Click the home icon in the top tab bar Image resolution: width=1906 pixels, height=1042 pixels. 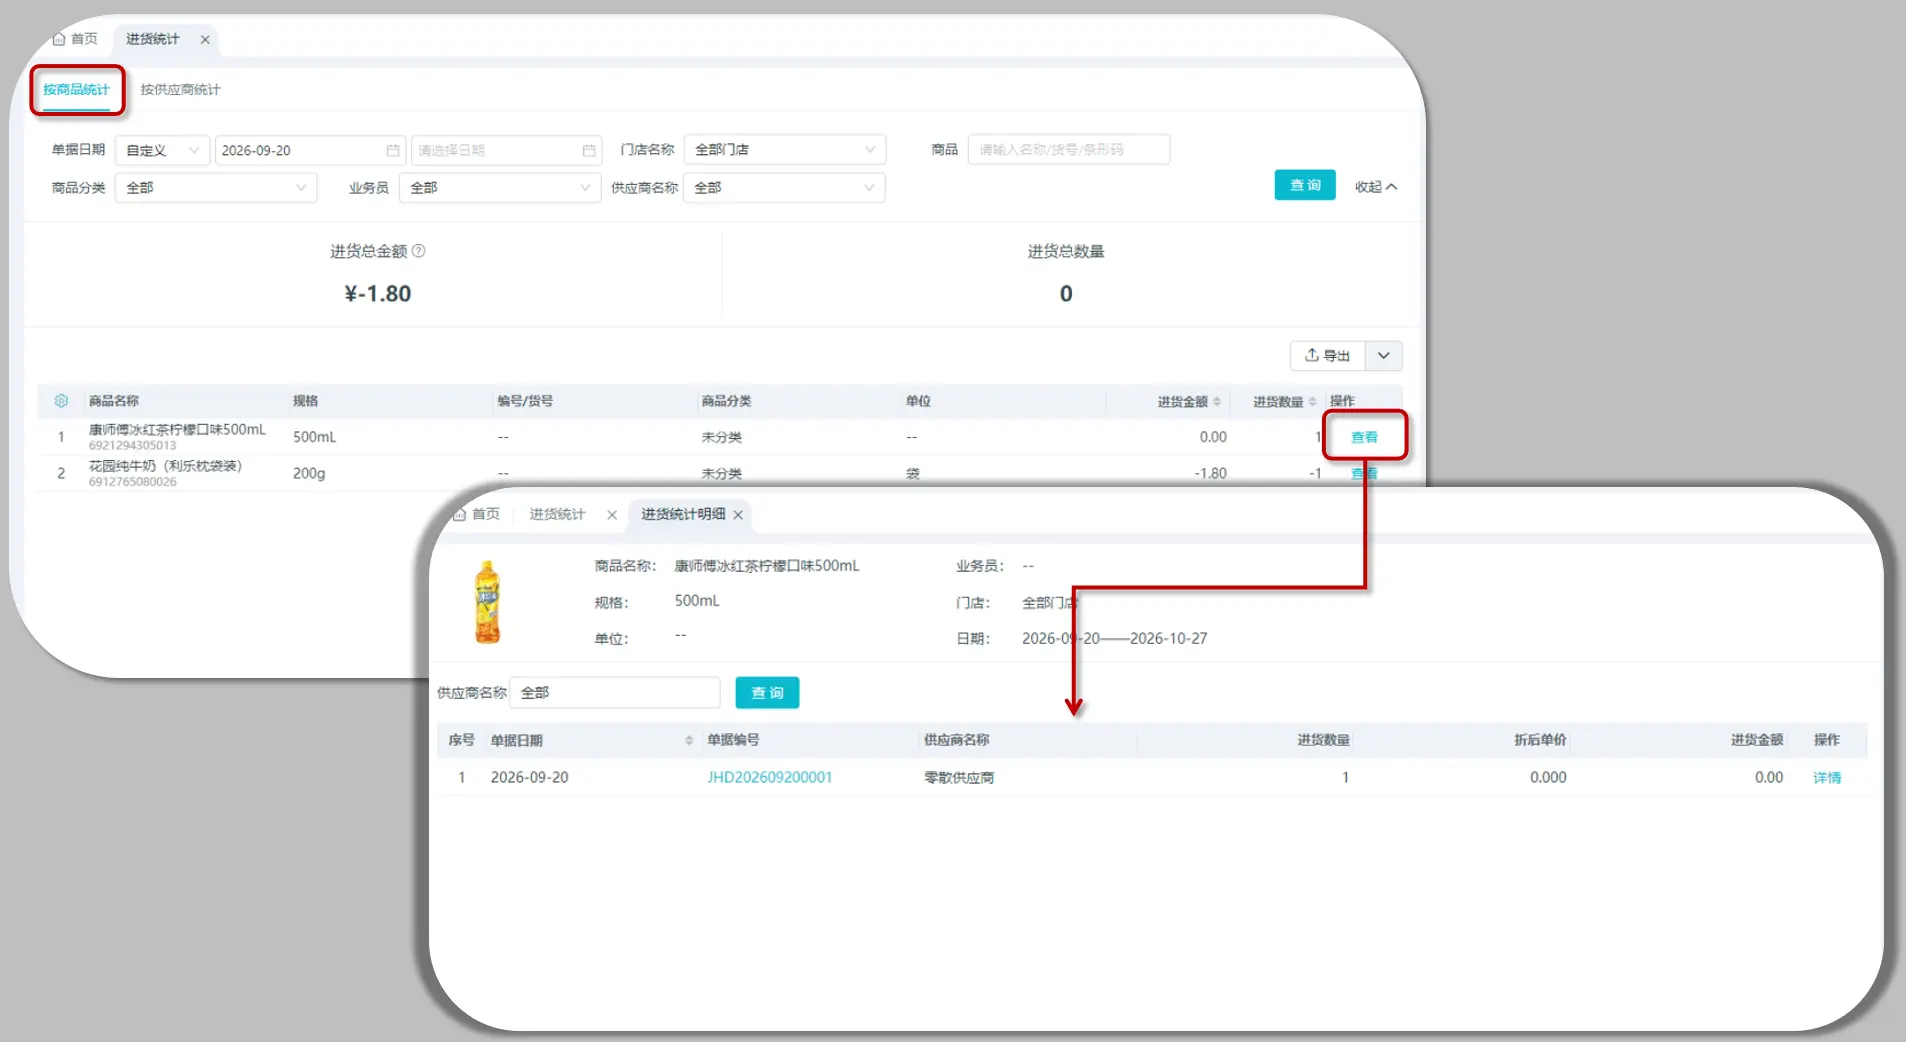tap(59, 39)
